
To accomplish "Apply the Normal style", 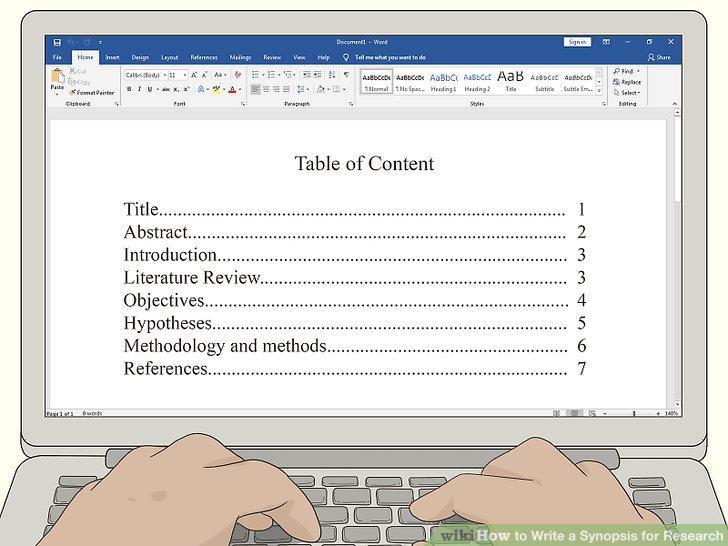I will pyautogui.click(x=377, y=82).
